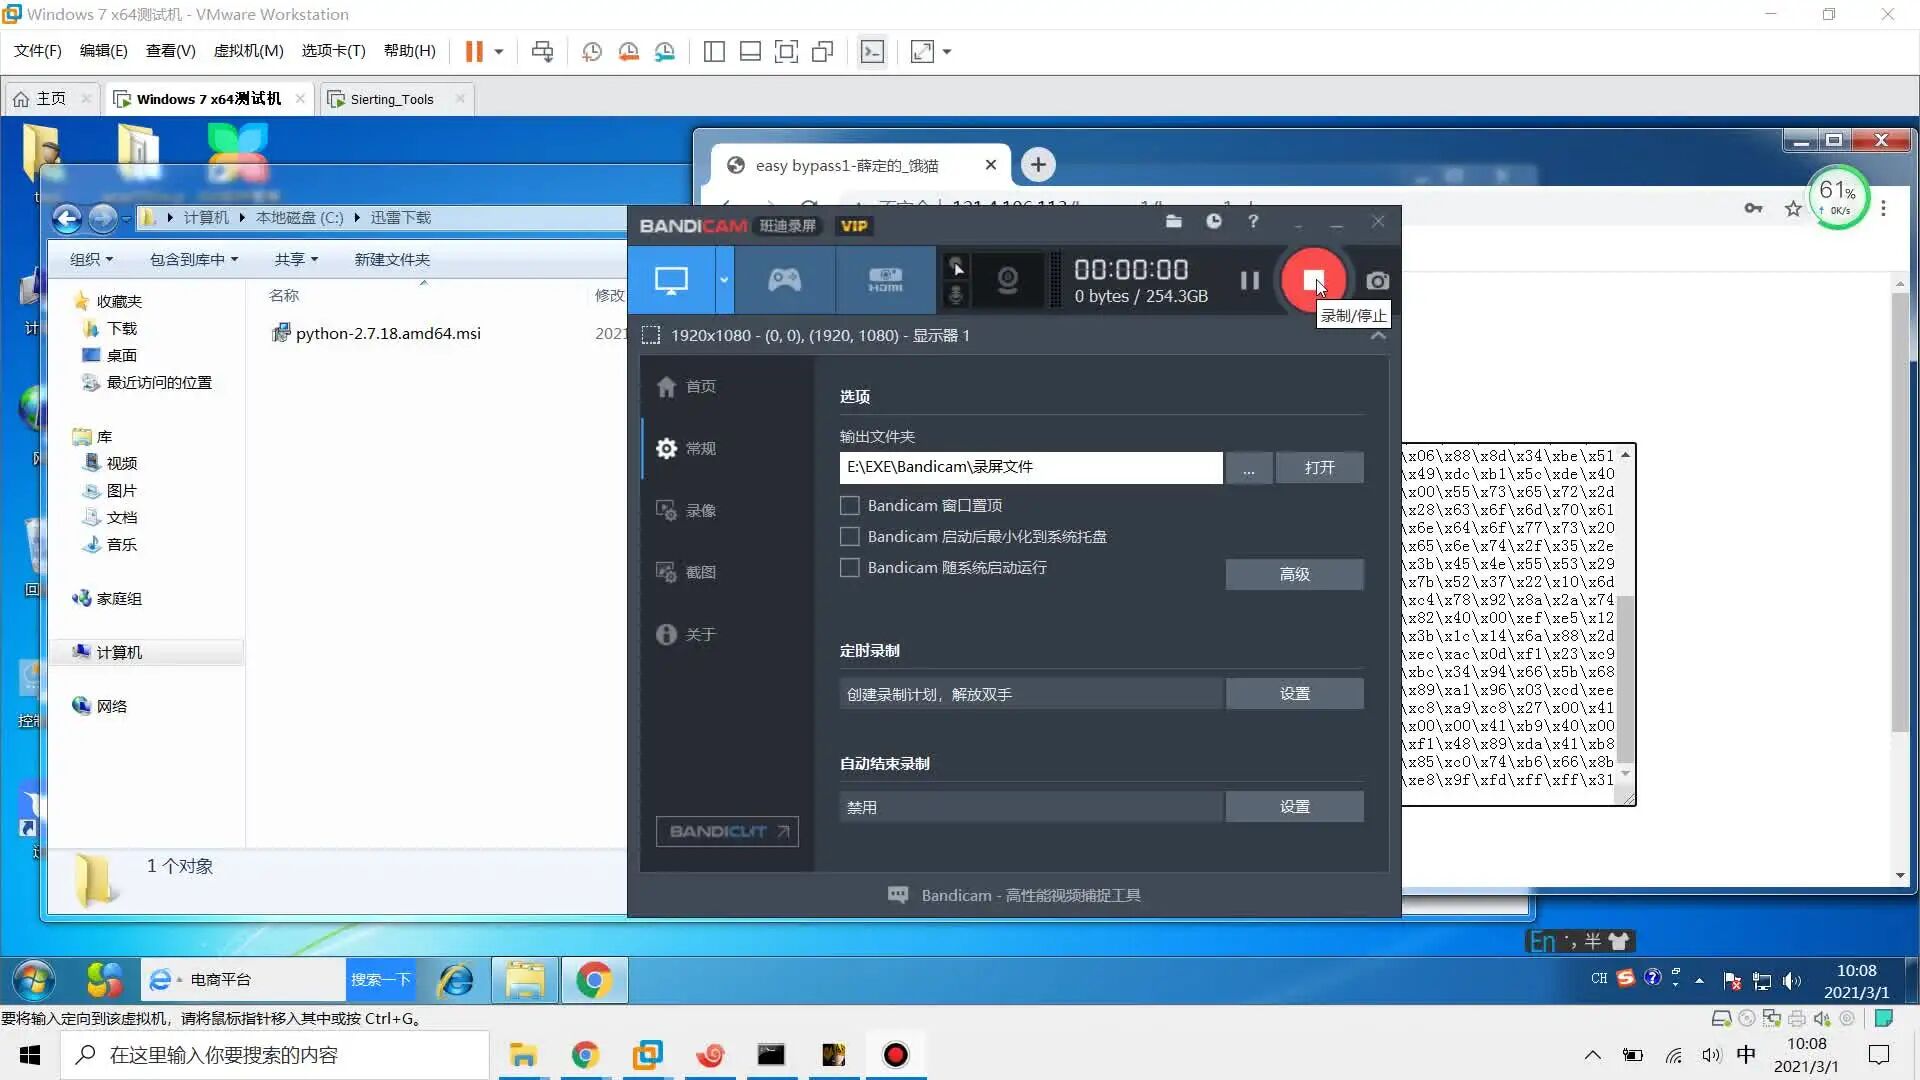
Task: Expand the VMware power options dropdown arrow
Action: [499, 52]
